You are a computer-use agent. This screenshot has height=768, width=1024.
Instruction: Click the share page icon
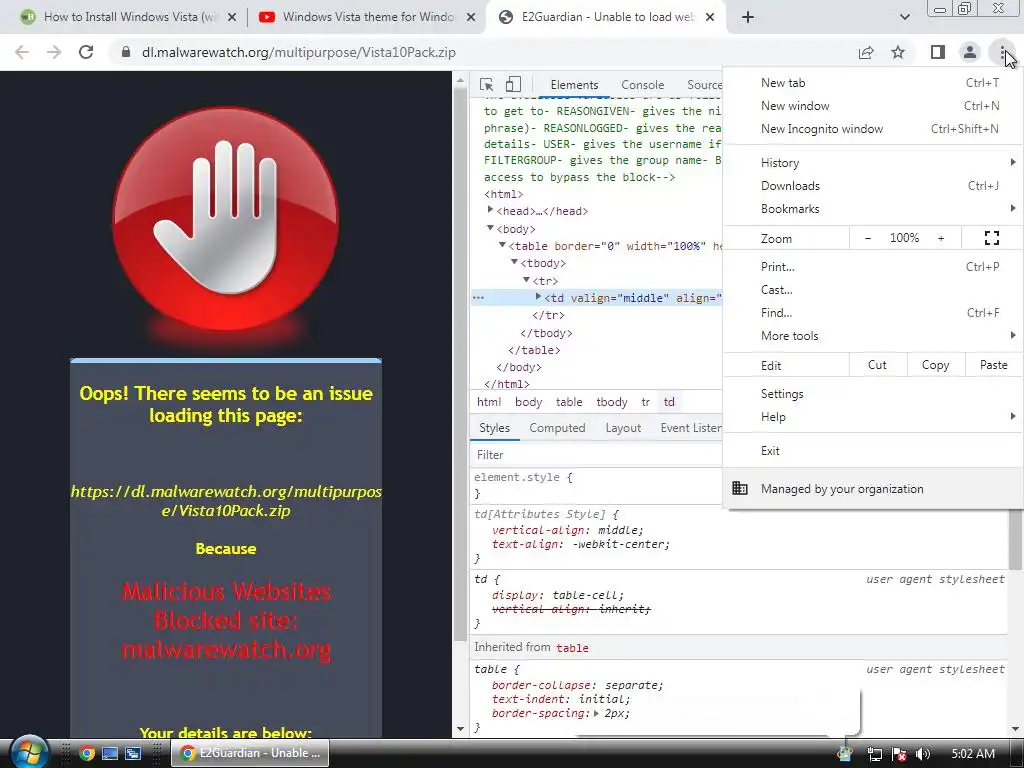(x=866, y=52)
